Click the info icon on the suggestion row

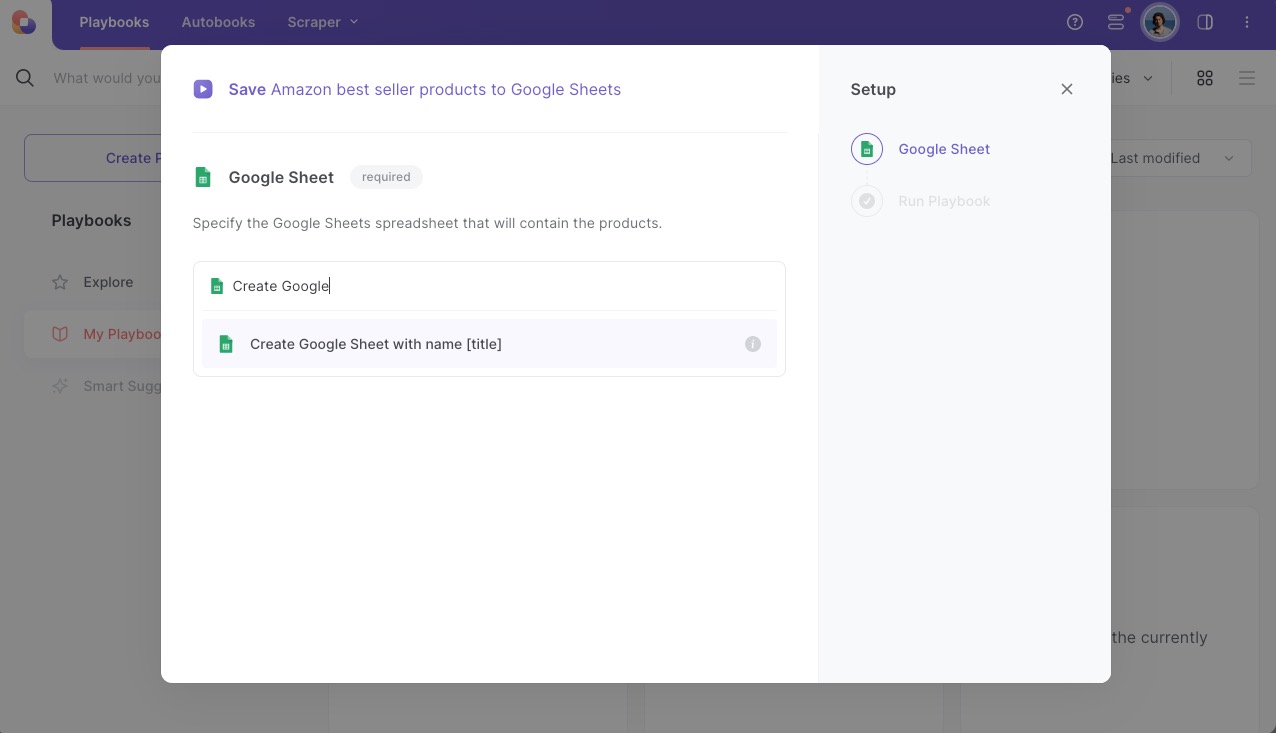point(753,344)
